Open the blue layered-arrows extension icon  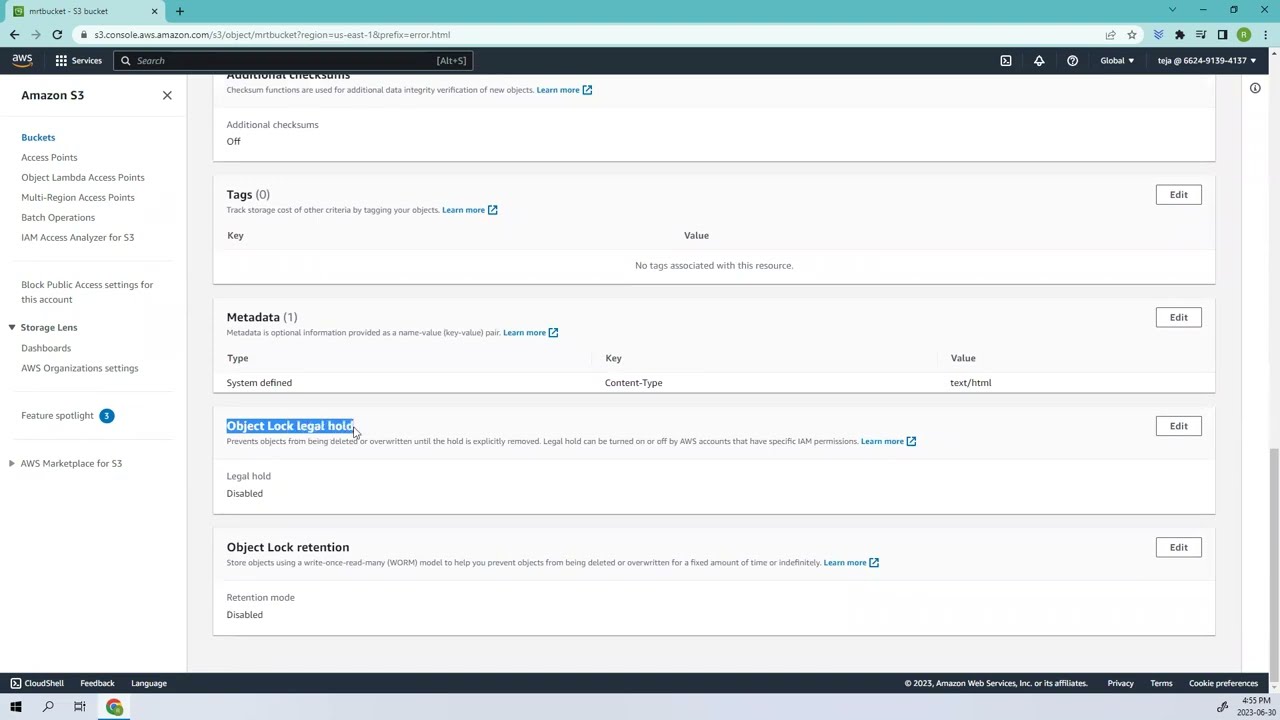point(1158,35)
